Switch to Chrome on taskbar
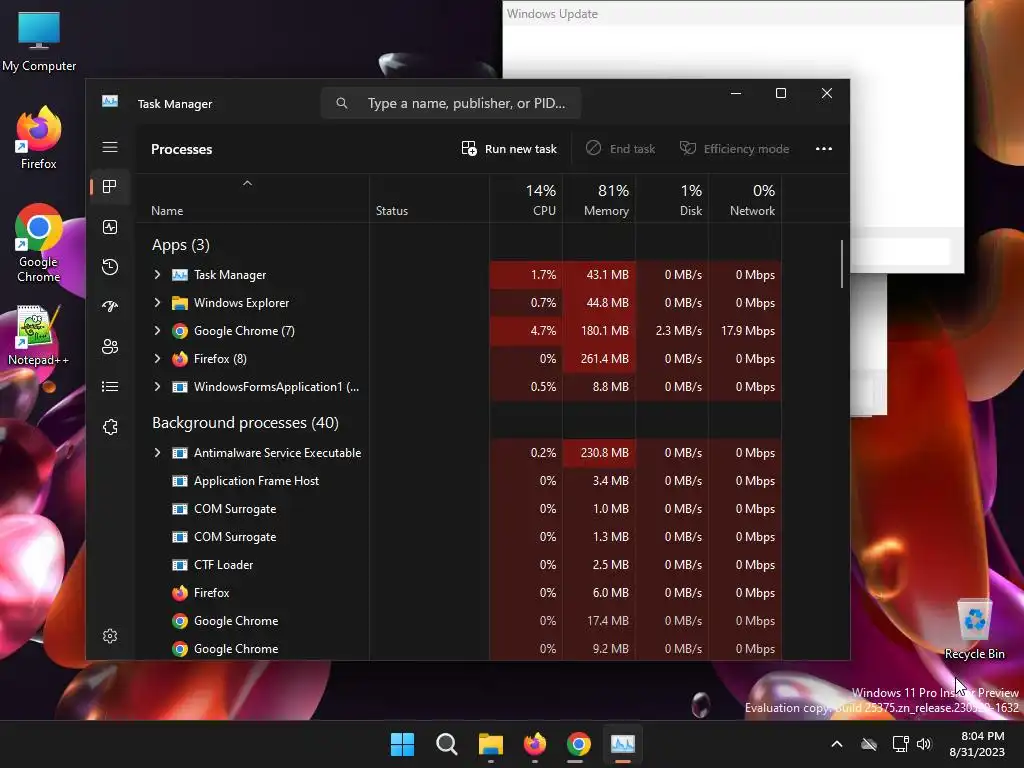Viewport: 1024px width, 768px height. coord(579,744)
